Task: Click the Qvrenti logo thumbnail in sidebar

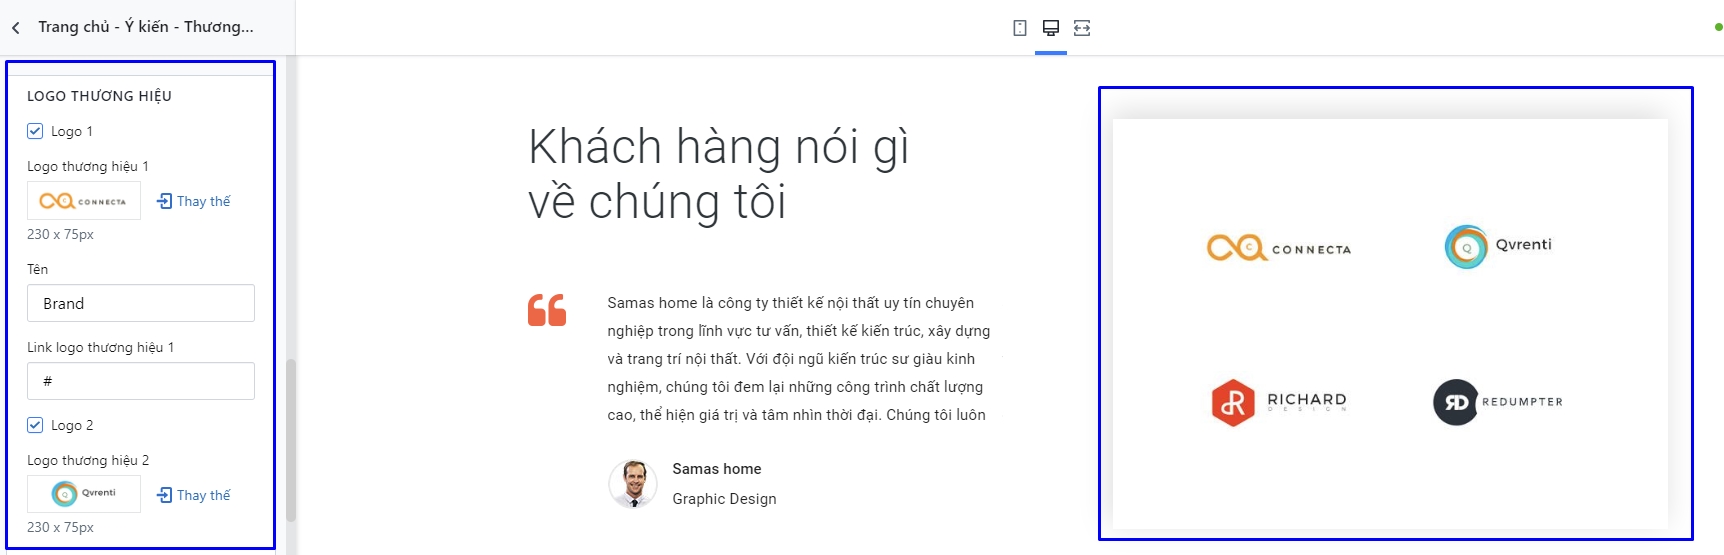Action: point(84,494)
